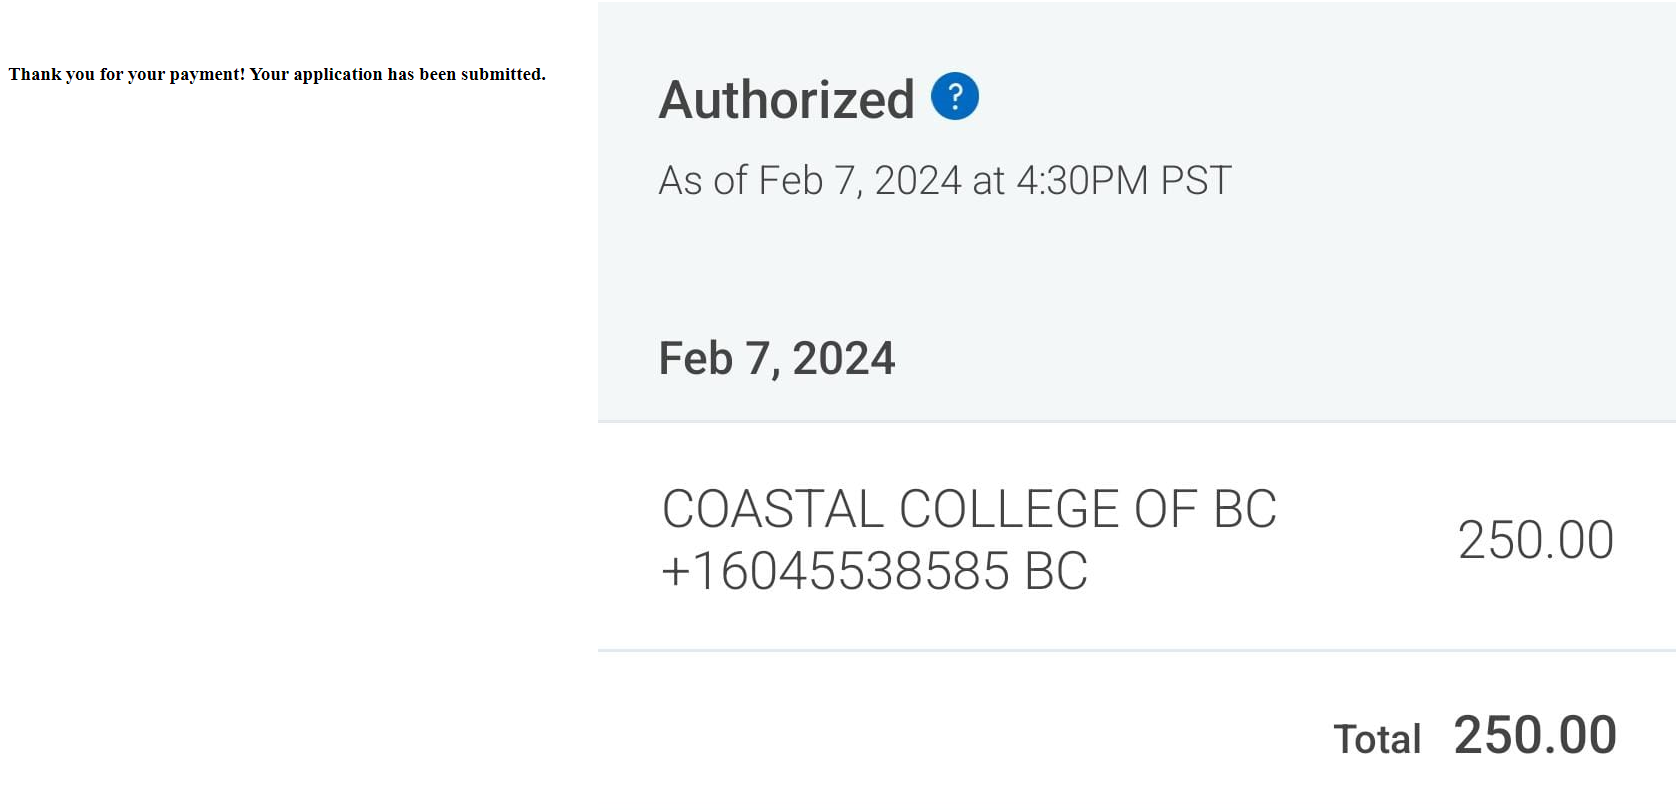The height and width of the screenshot is (810, 1676).
Task: Click the 4:30PM PST time text
Action: coord(1124,181)
